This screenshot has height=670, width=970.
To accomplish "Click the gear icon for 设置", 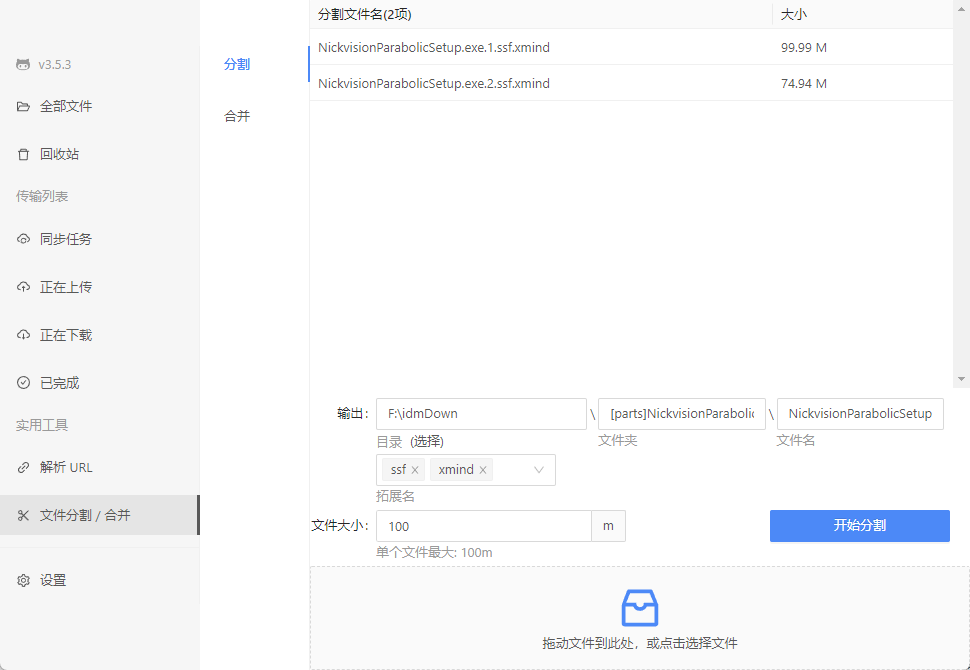I will pos(23,580).
